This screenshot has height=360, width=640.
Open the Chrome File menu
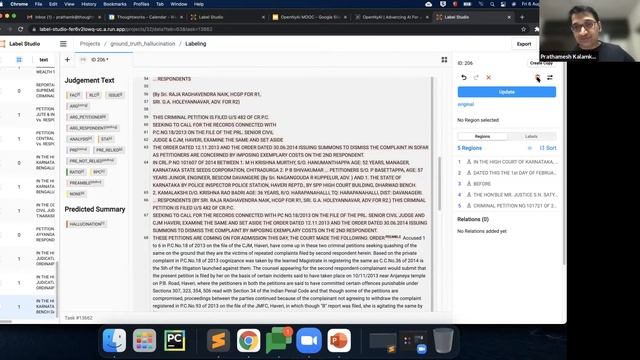pos(38,4)
